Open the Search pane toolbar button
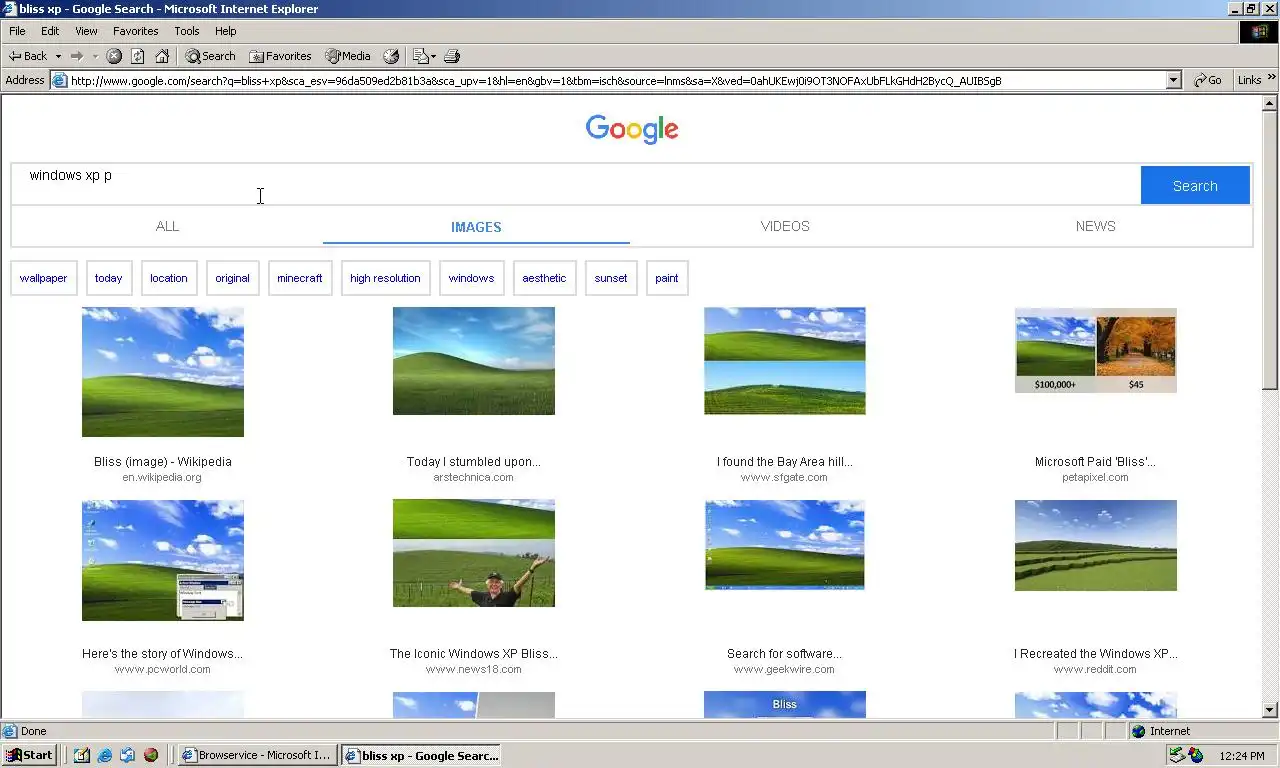 click(210, 56)
